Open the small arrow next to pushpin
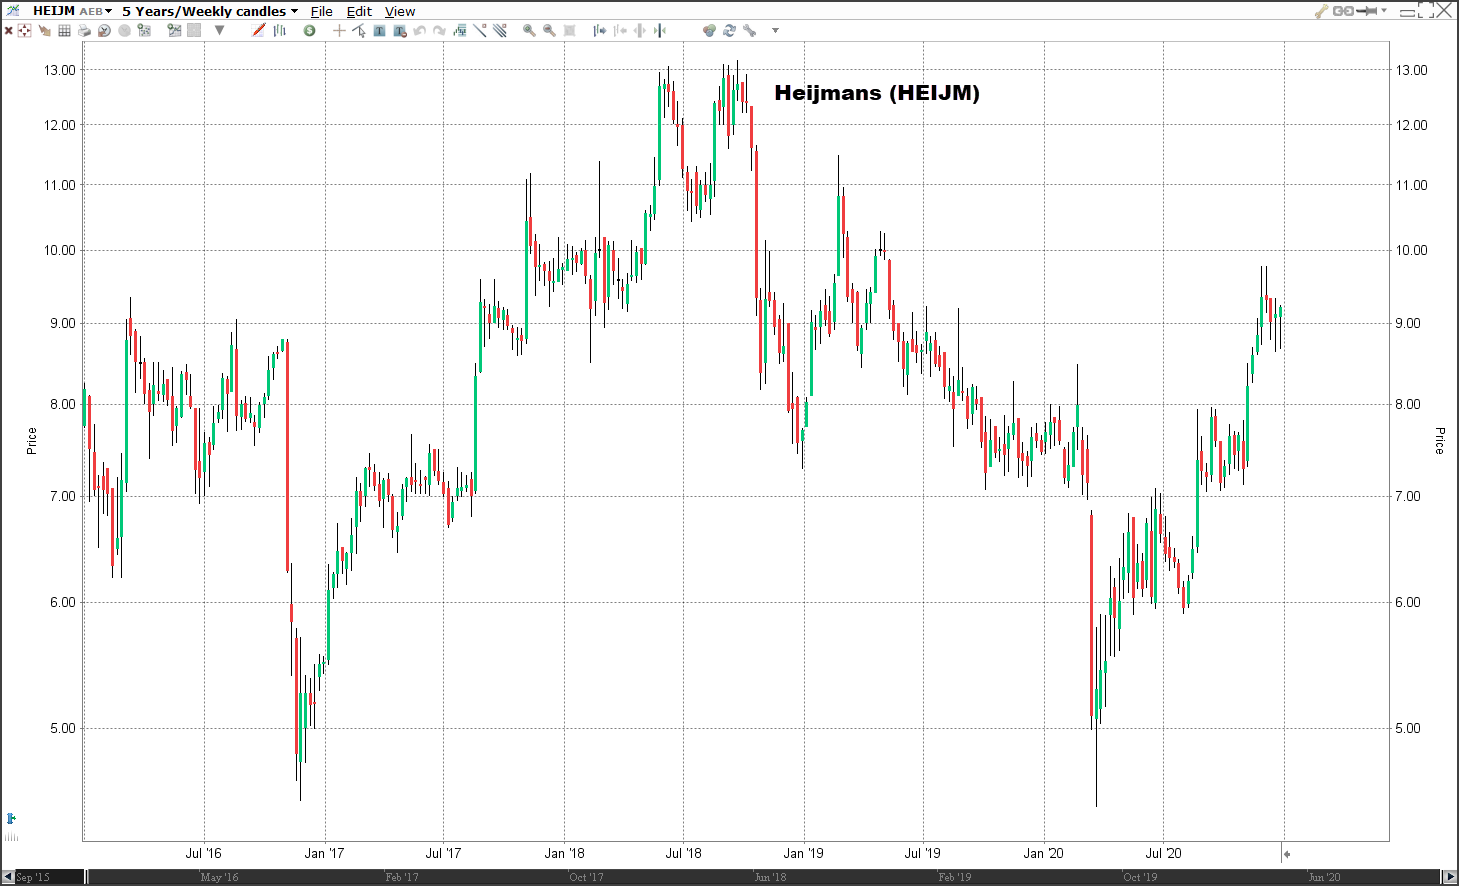Viewport: 1459px width, 886px height. pos(1384,11)
